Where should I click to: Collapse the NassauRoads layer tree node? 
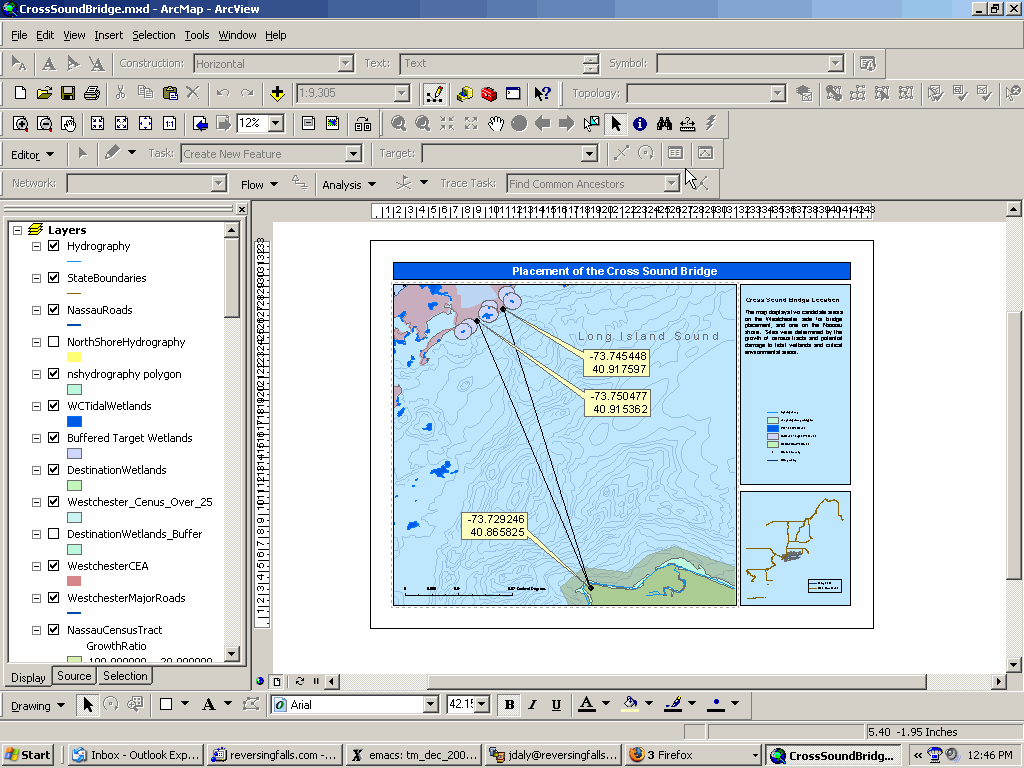click(36, 310)
